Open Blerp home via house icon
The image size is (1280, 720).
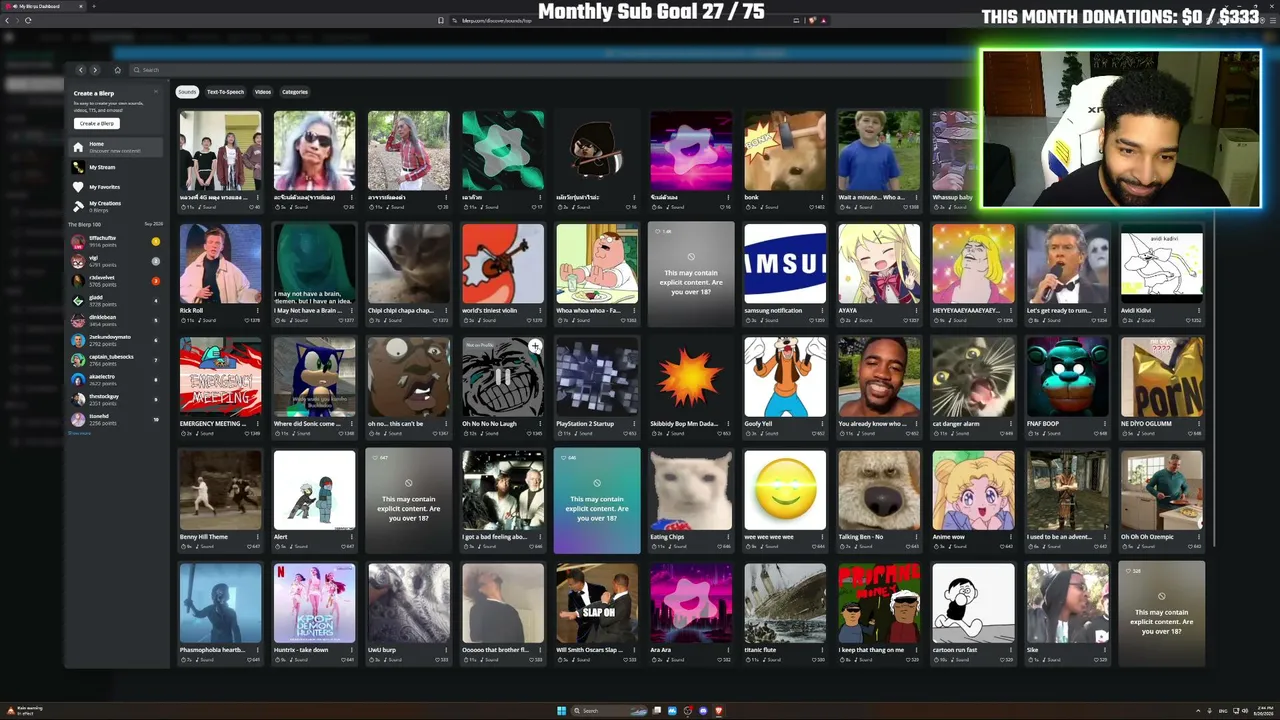(117, 70)
